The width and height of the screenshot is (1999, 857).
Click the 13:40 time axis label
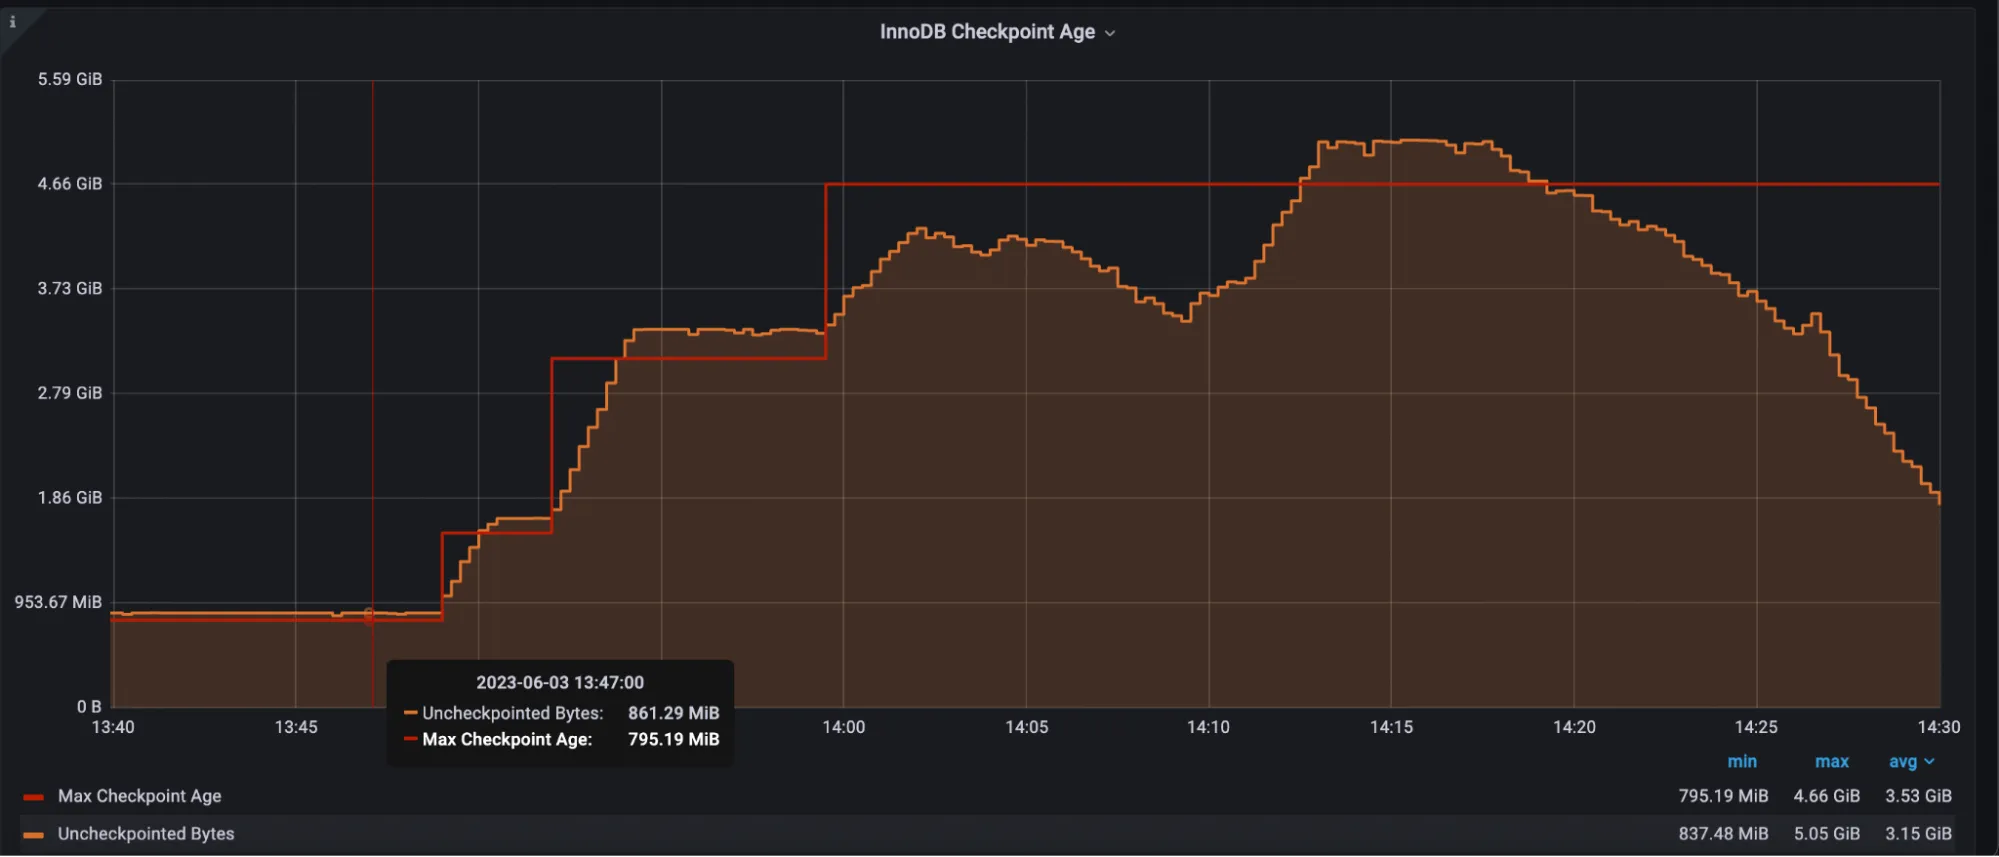113,727
